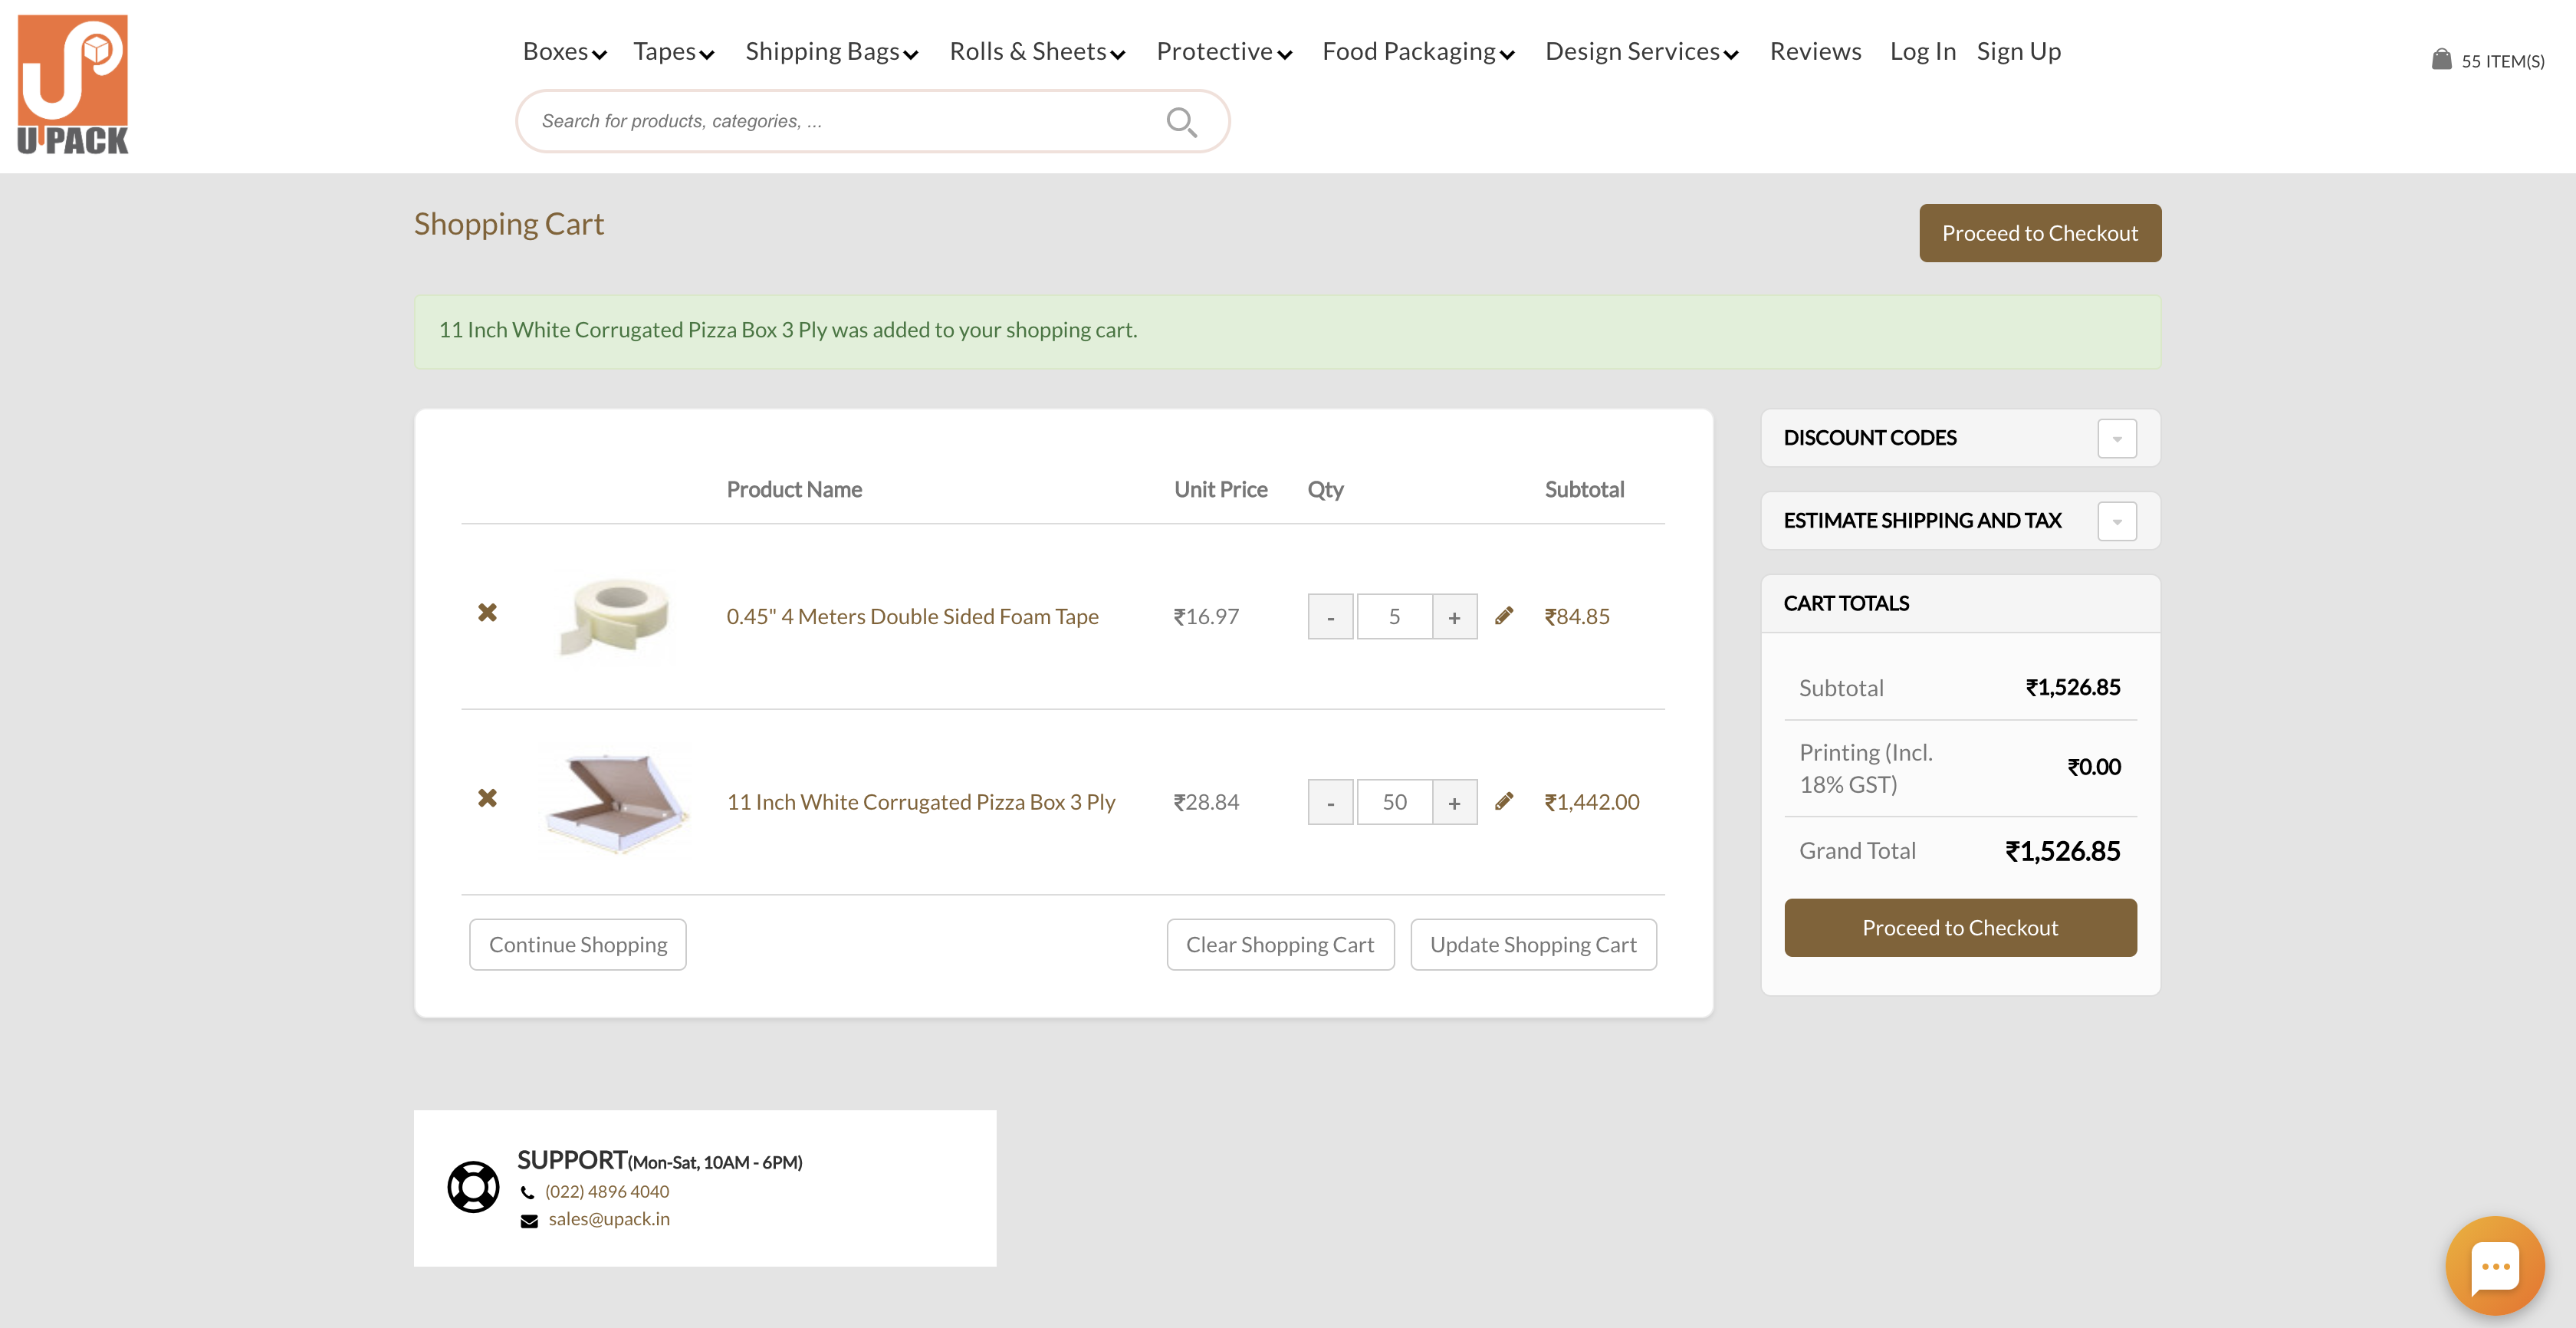Click the sales@upack.in email link
The width and height of the screenshot is (2576, 1328).
[608, 1219]
